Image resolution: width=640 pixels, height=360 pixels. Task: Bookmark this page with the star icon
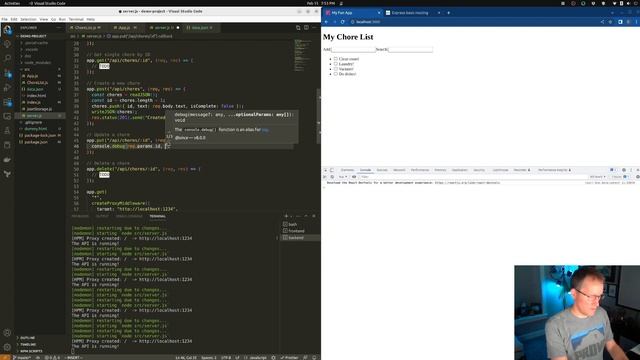(611, 22)
